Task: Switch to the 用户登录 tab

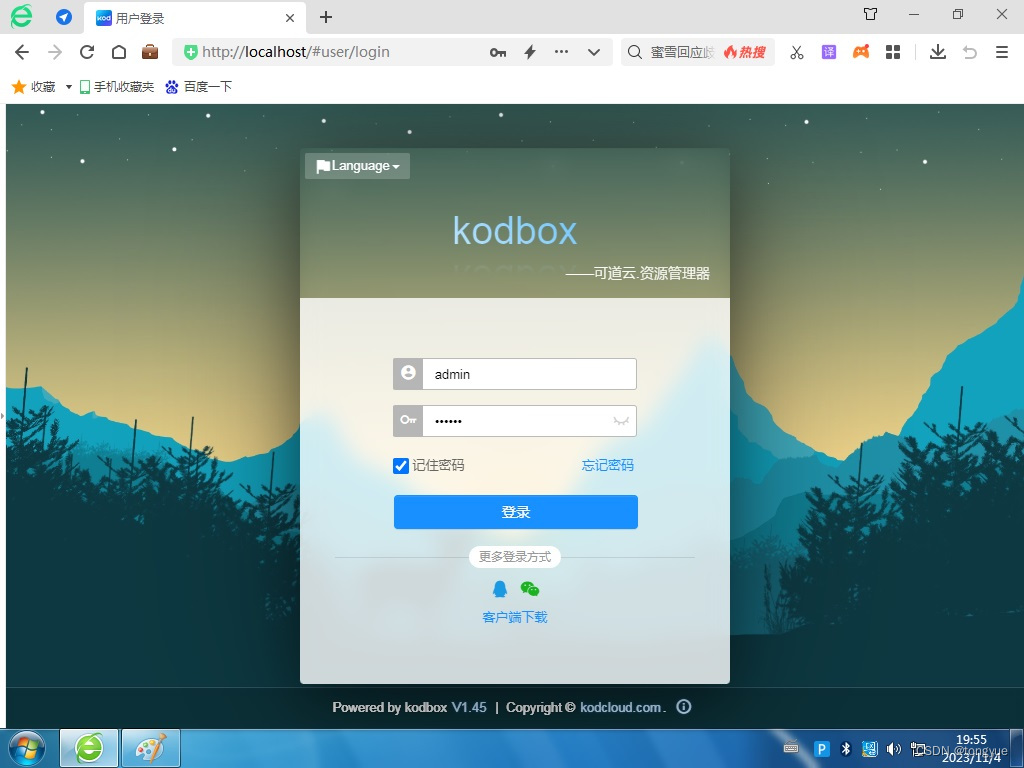Action: [193, 18]
